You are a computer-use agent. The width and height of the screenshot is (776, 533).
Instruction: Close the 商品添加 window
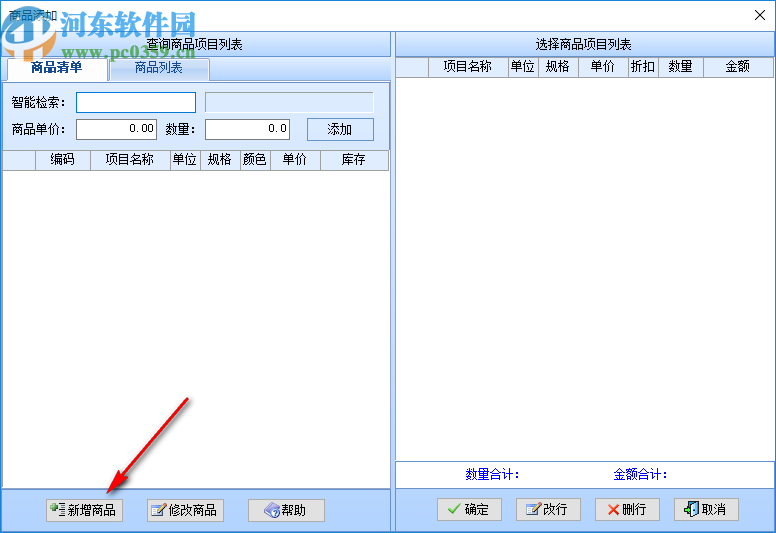pos(760,15)
